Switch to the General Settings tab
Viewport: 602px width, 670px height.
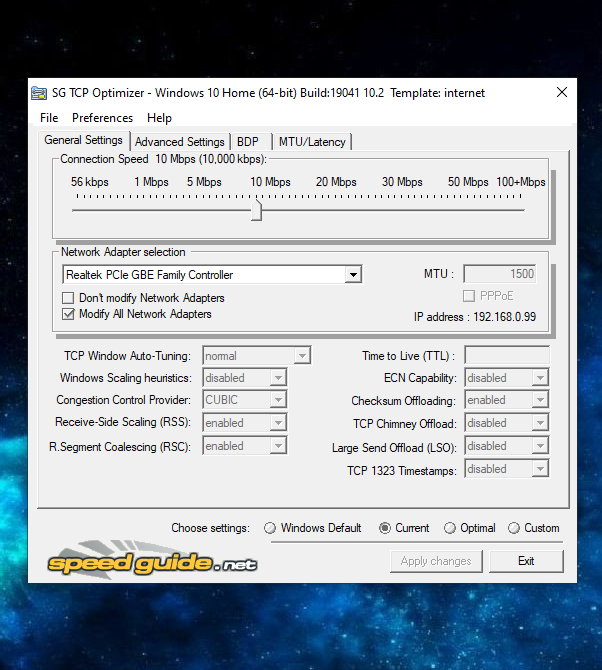(84, 140)
